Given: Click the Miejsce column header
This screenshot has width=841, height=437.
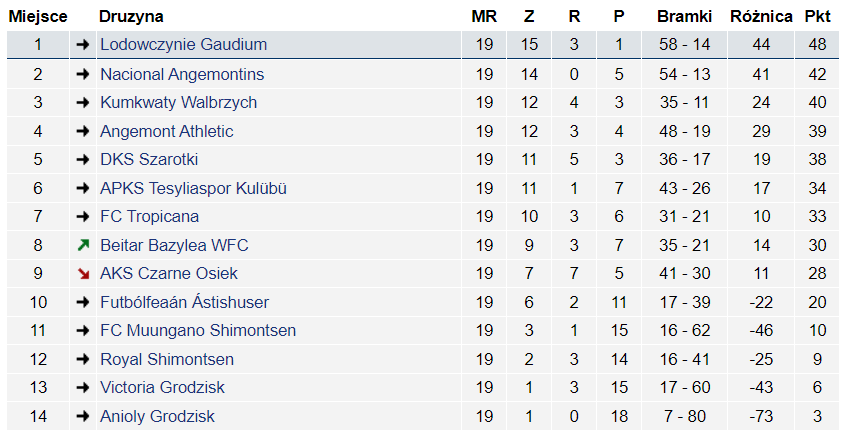Looking at the screenshot, I should coord(38,17).
